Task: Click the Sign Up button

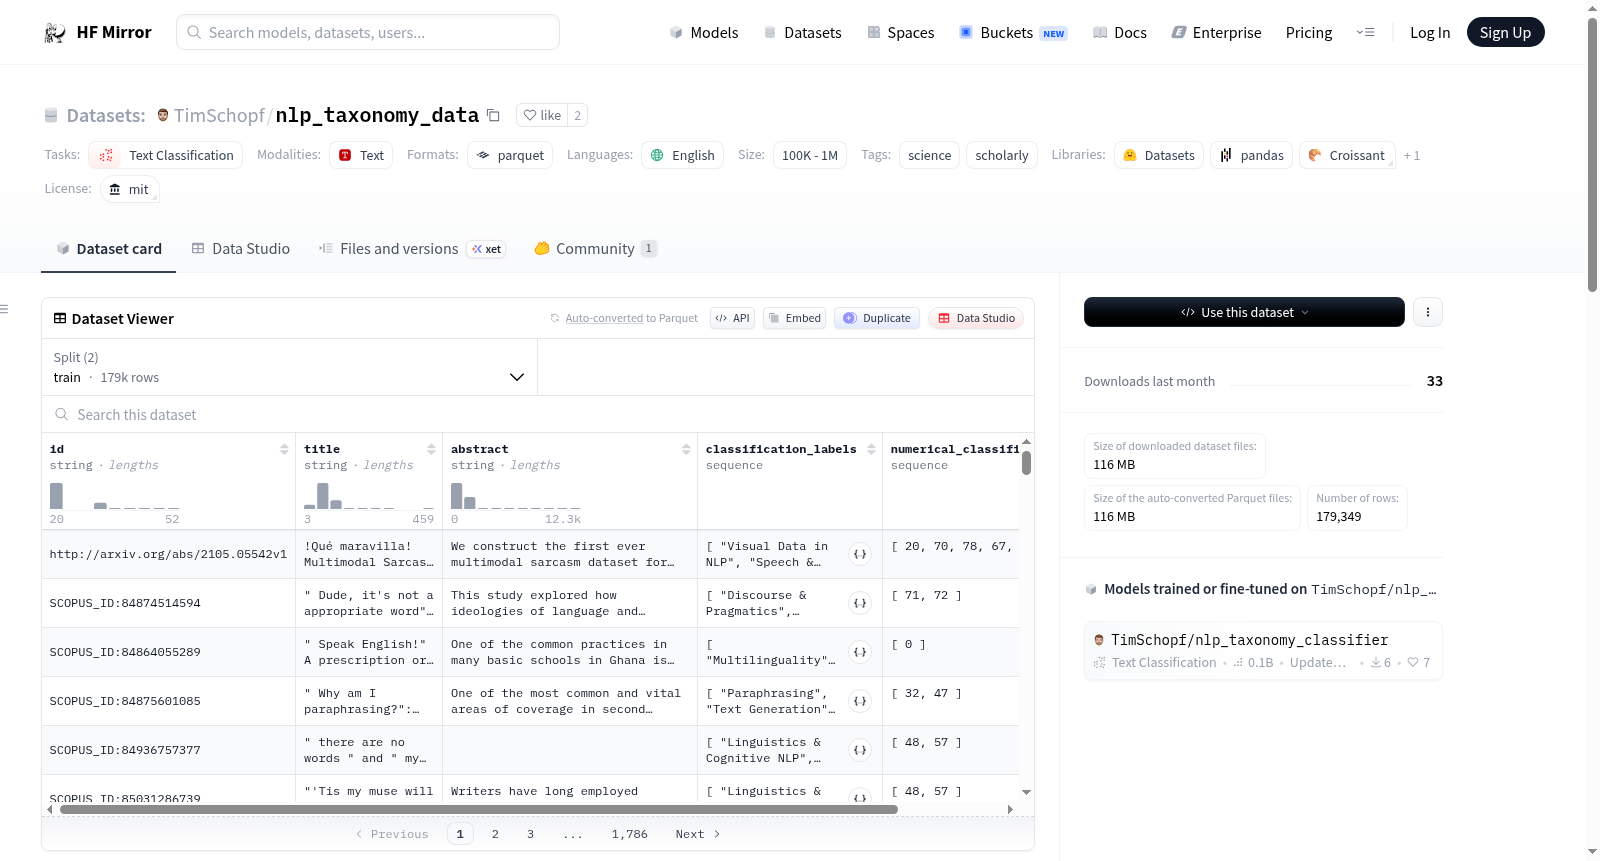Action: (1505, 33)
